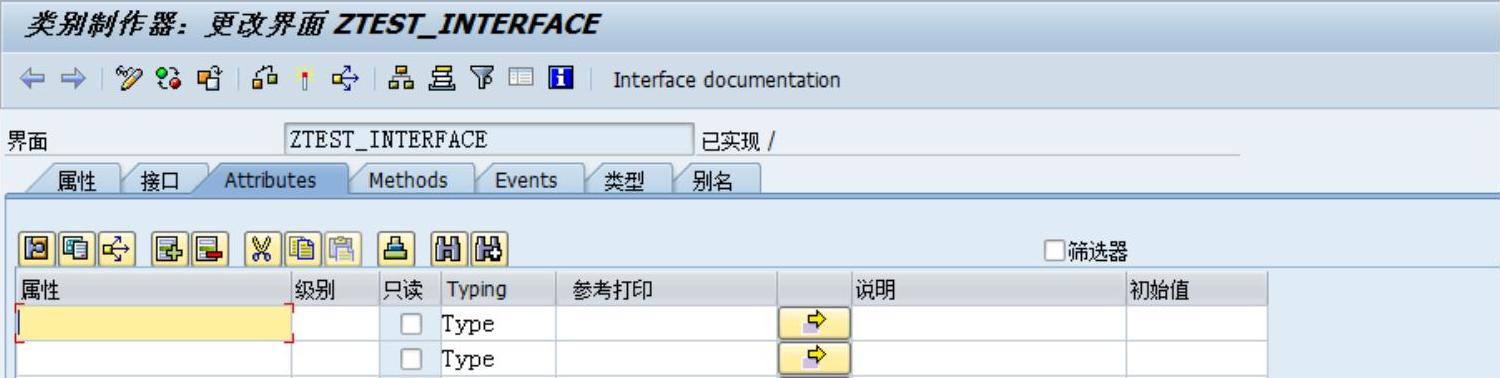This screenshot has height=378, width=1500.
Task: Click the 说明 column header
Action: [x=989, y=290]
